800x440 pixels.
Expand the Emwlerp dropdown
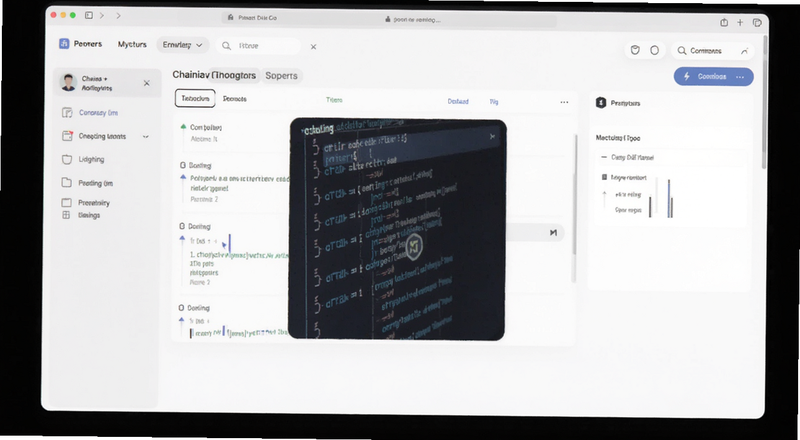pyautogui.click(x=183, y=45)
